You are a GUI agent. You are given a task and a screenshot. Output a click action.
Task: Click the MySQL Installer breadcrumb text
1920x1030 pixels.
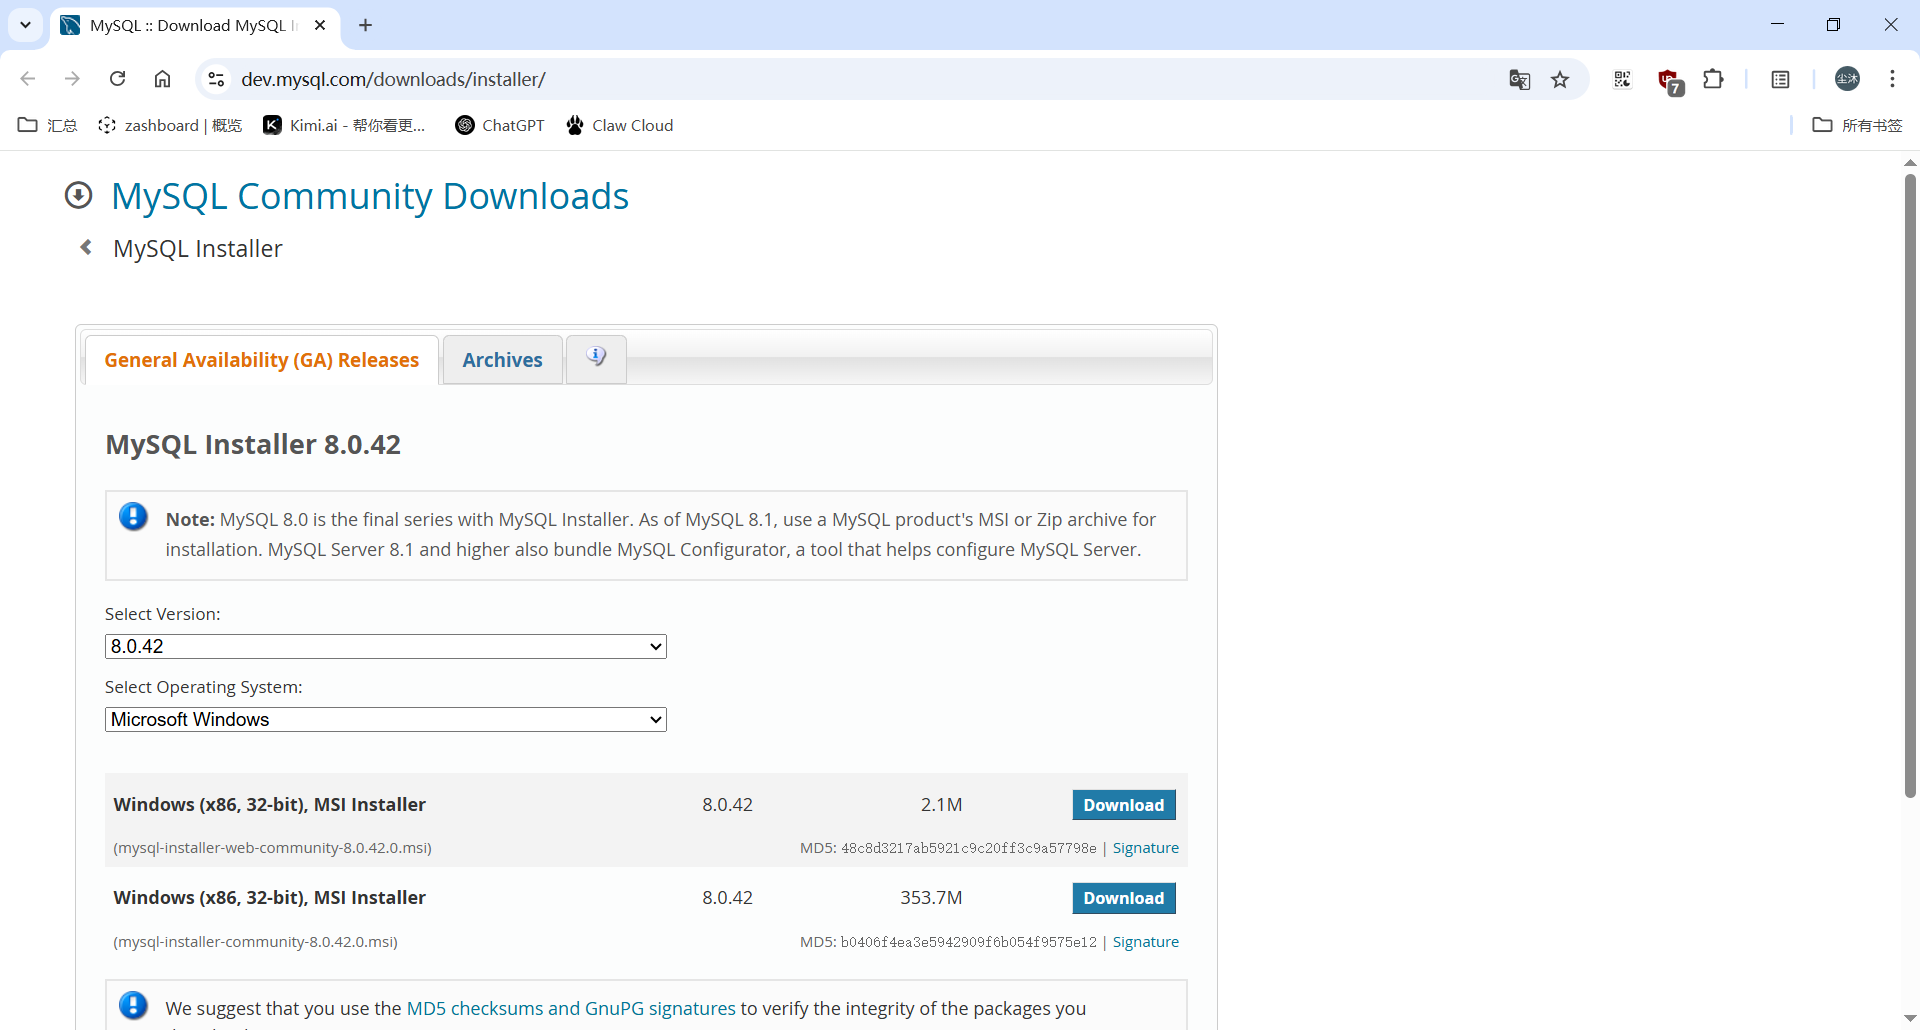coord(198,248)
